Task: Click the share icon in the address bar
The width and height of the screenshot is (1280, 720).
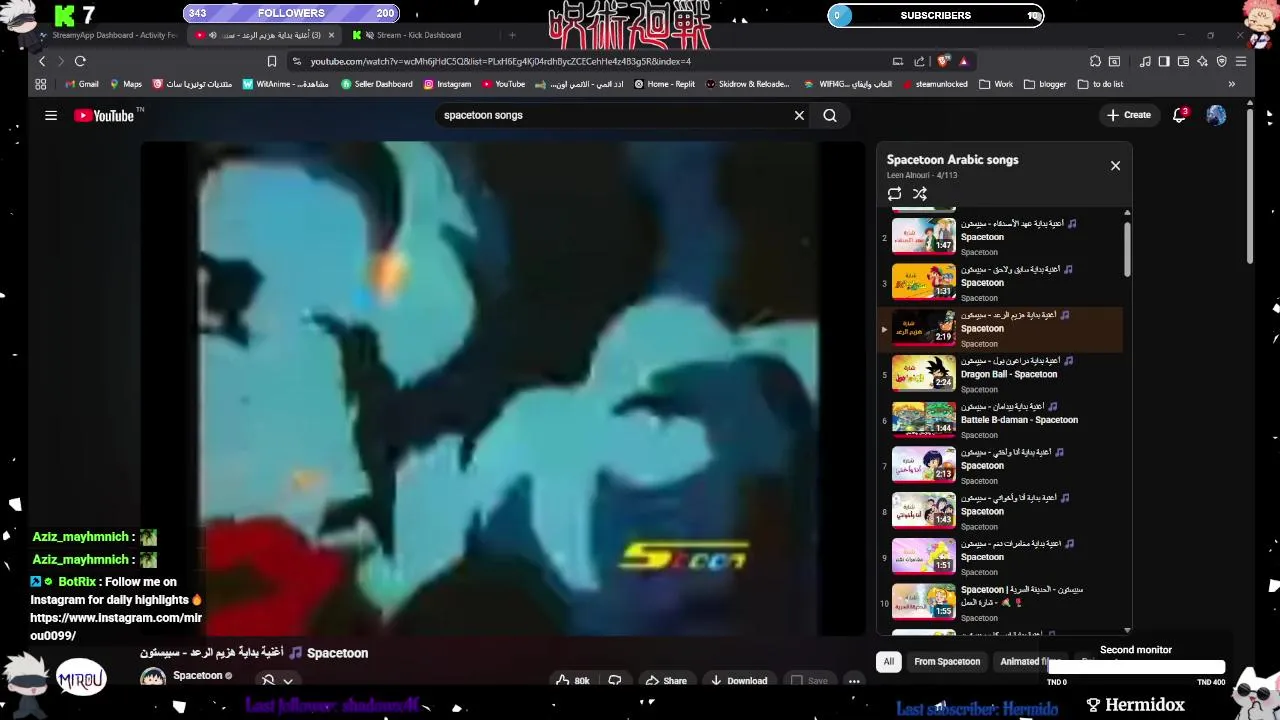Action: tap(919, 61)
